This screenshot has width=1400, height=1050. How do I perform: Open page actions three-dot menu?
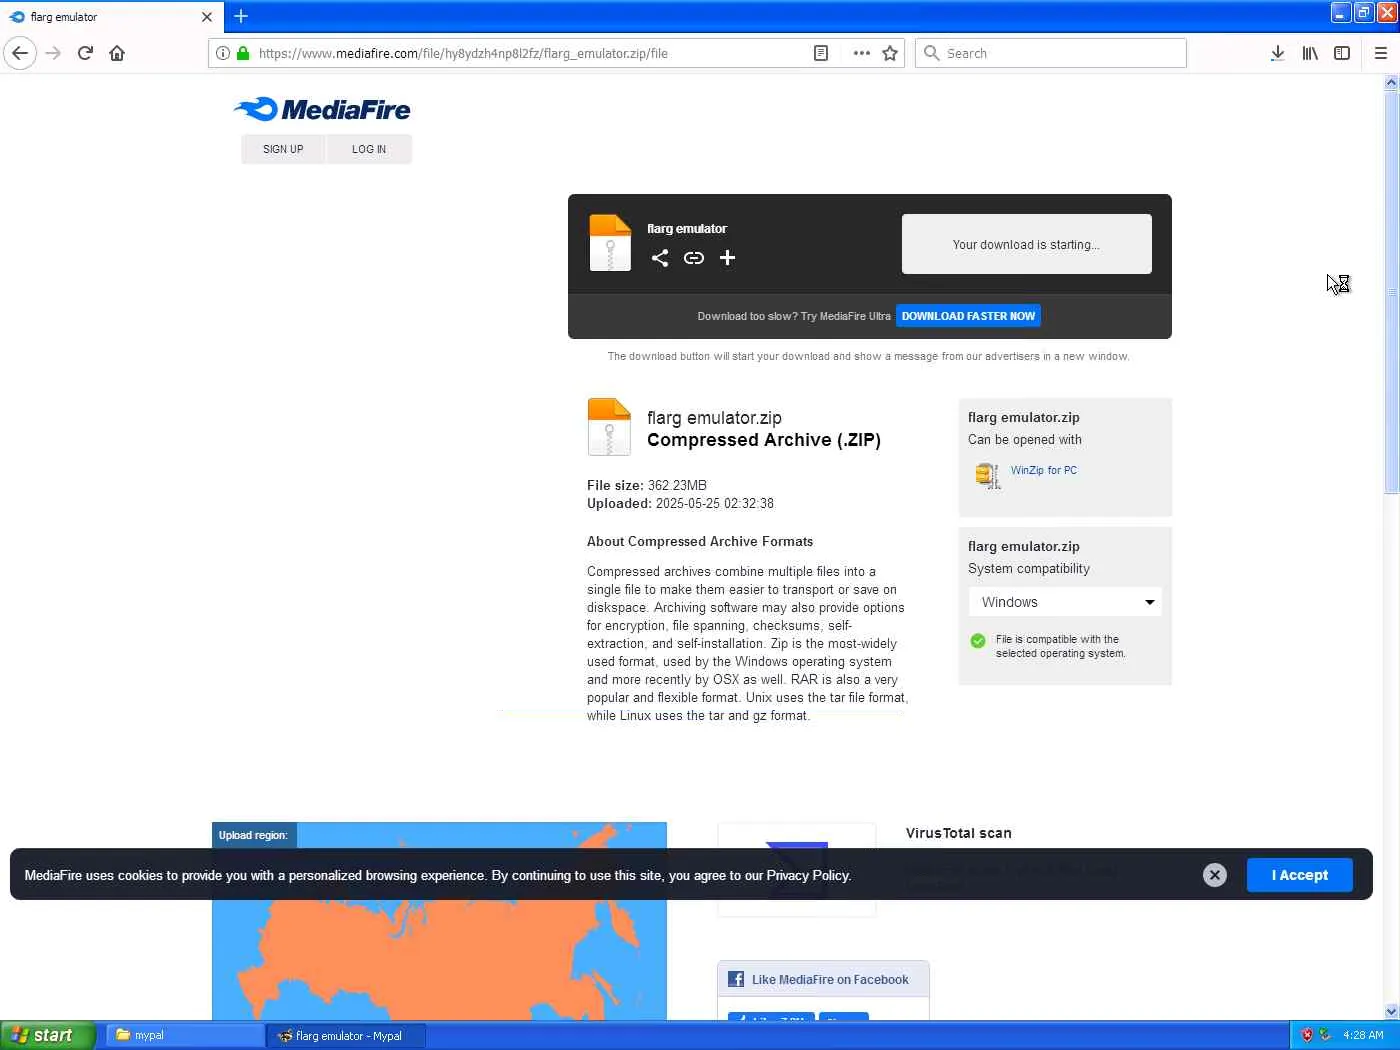point(862,53)
